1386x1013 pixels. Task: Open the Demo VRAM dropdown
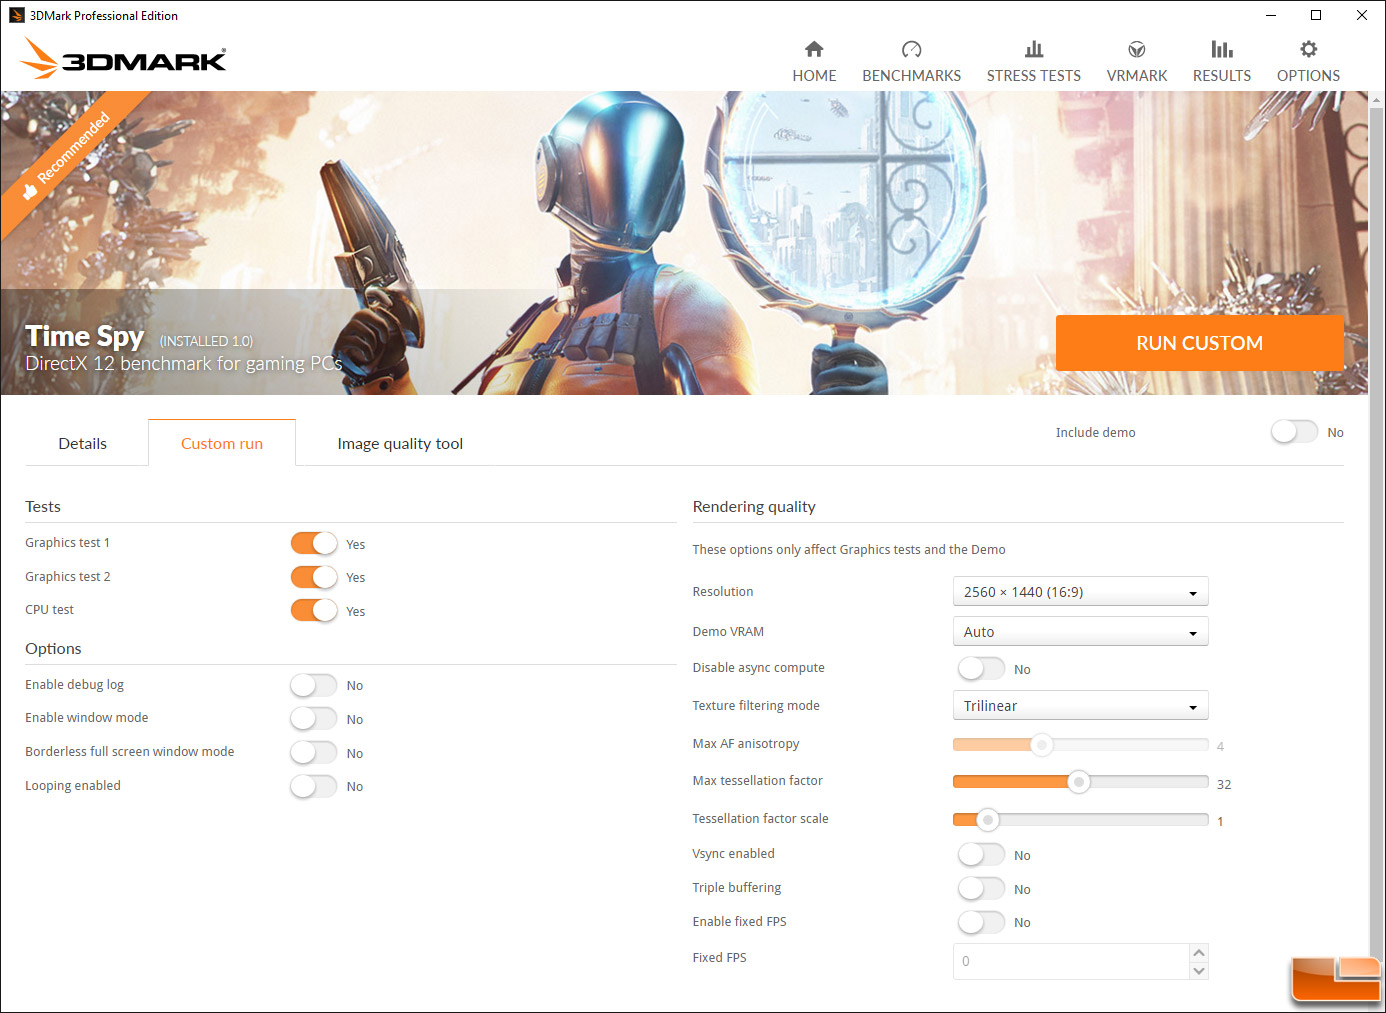pos(1080,632)
